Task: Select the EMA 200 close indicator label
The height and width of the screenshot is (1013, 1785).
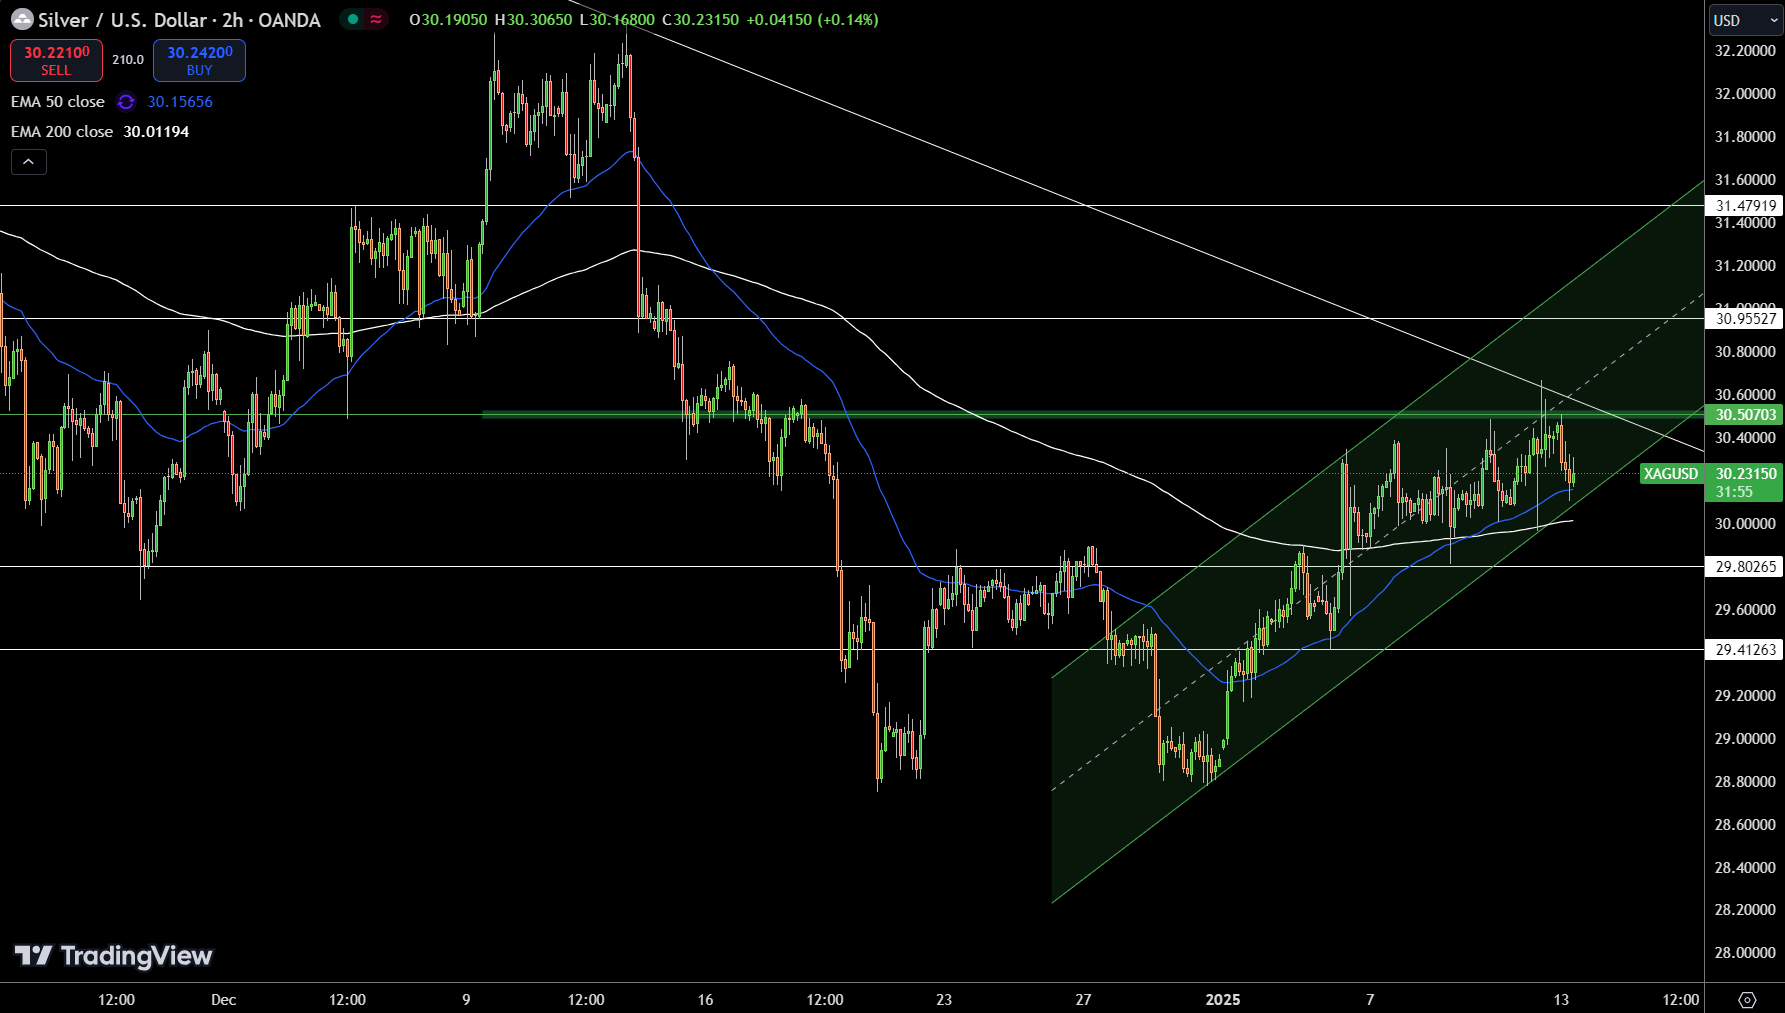Action: (62, 132)
